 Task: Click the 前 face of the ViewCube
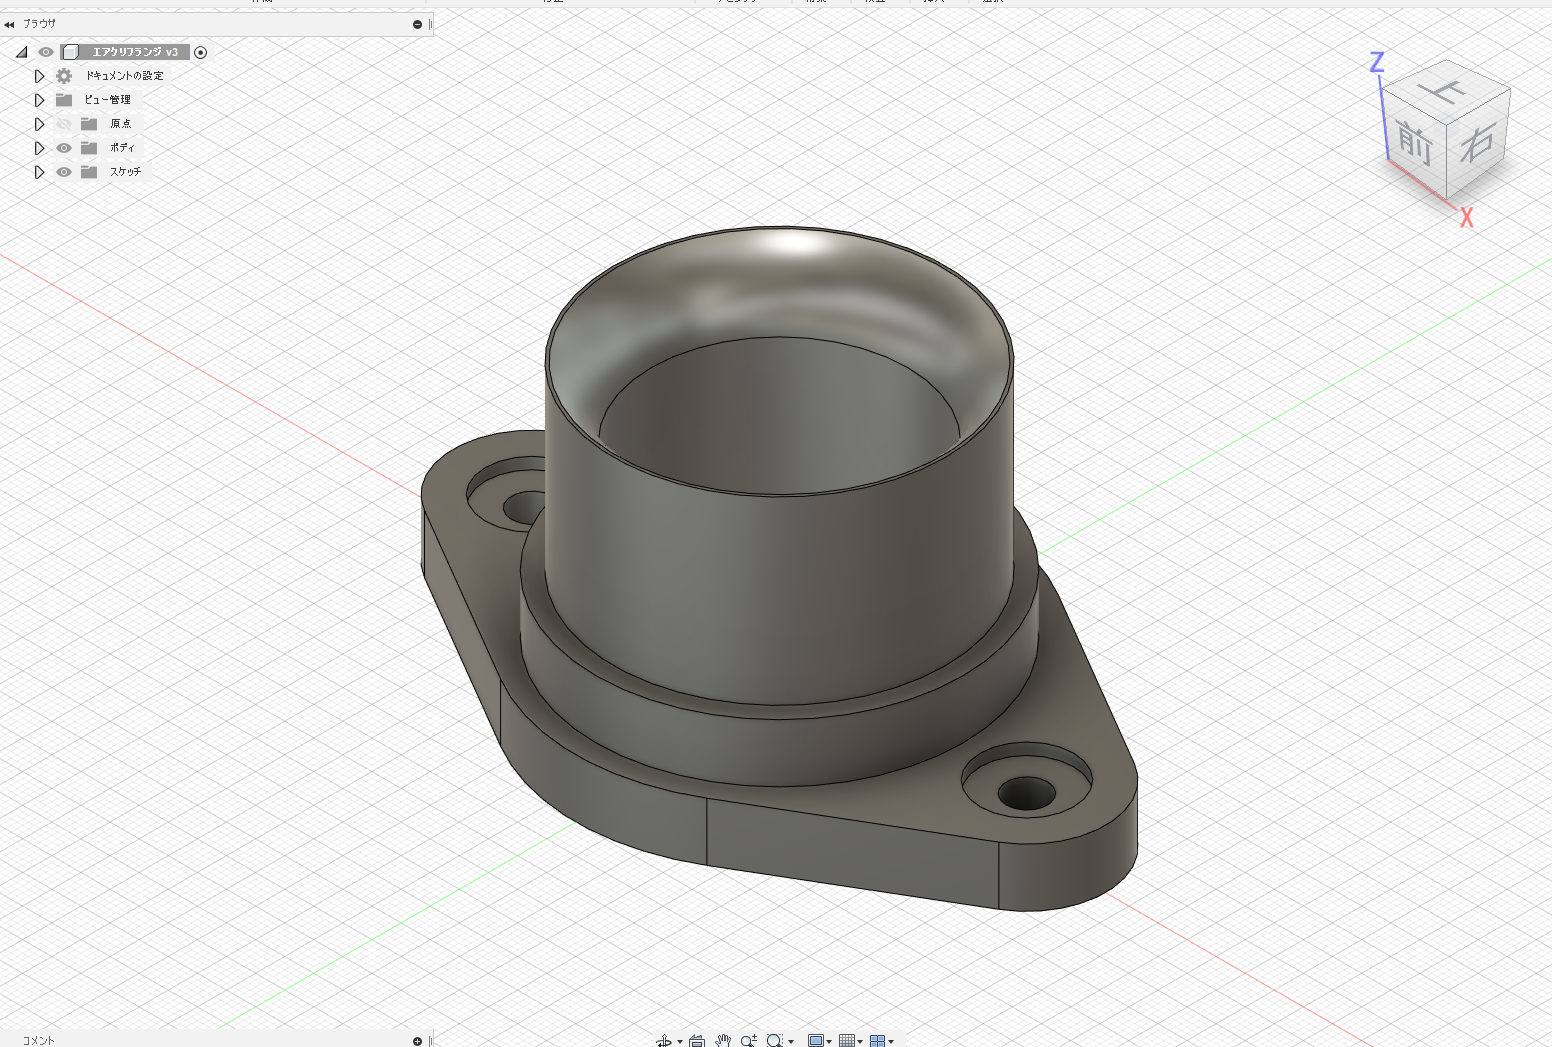click(1415, 141)
